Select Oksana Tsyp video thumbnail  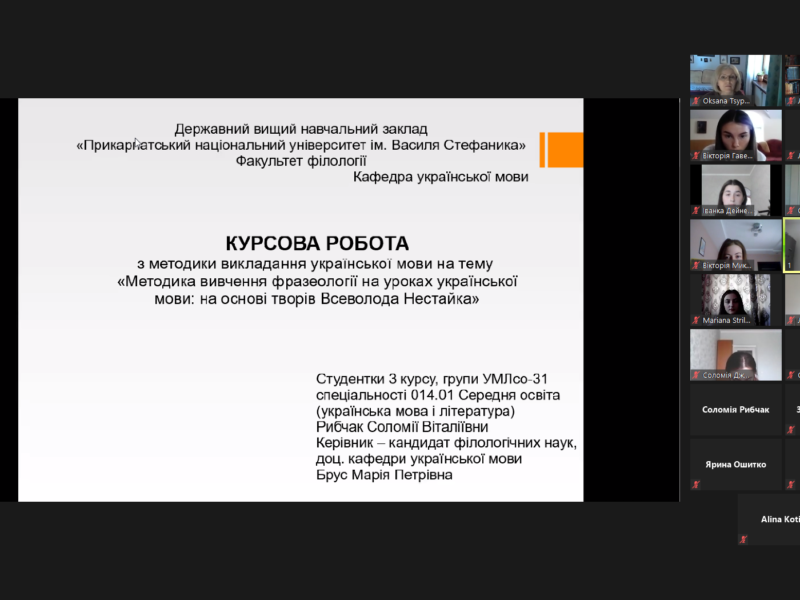click(735, 76)
